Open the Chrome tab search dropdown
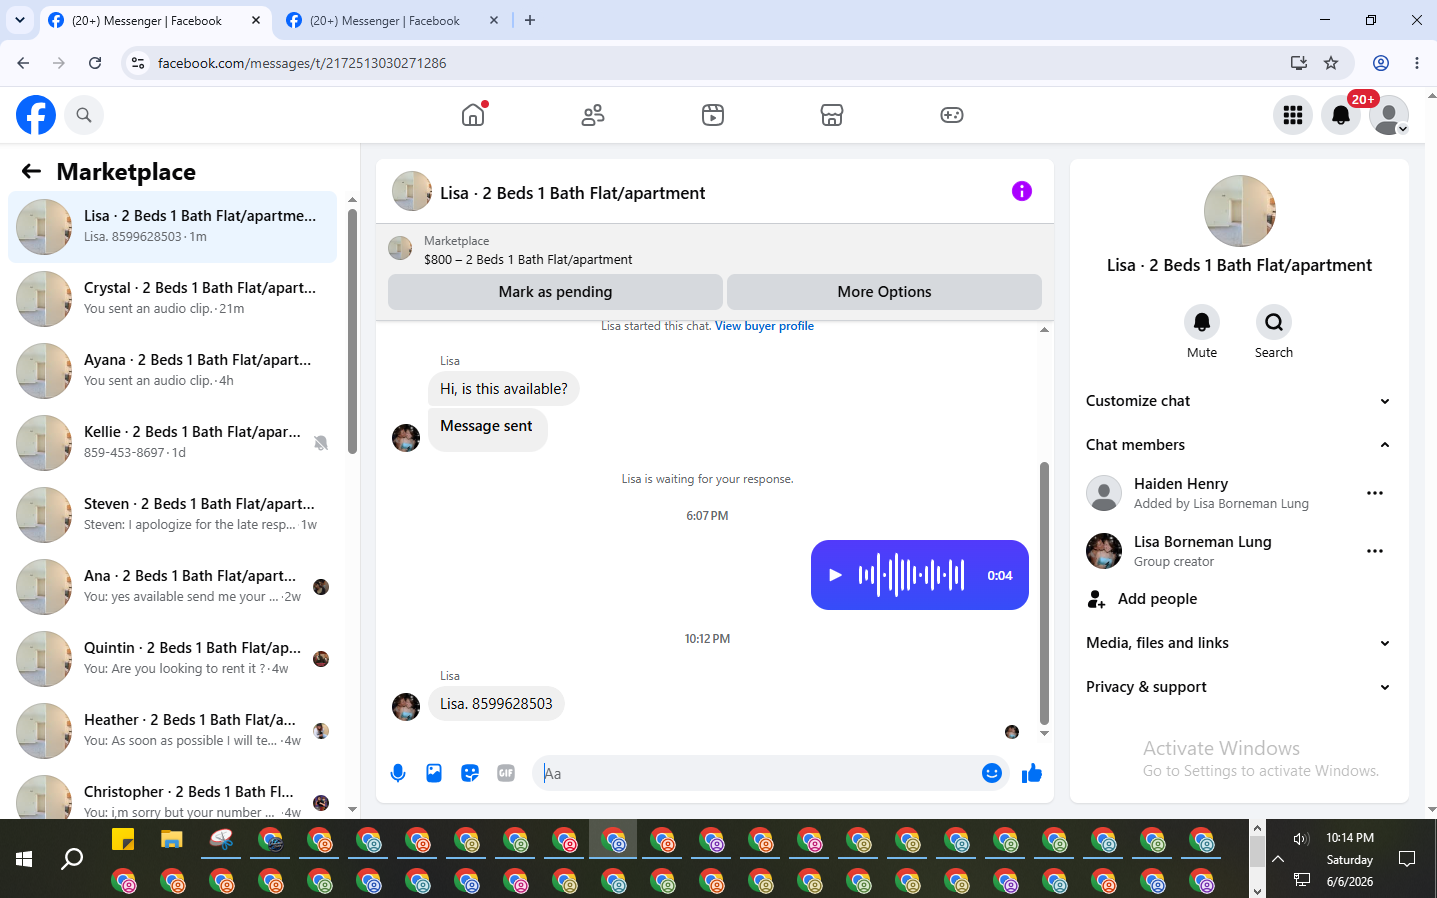Screen dimensions: 1437x898 [20, 20]
